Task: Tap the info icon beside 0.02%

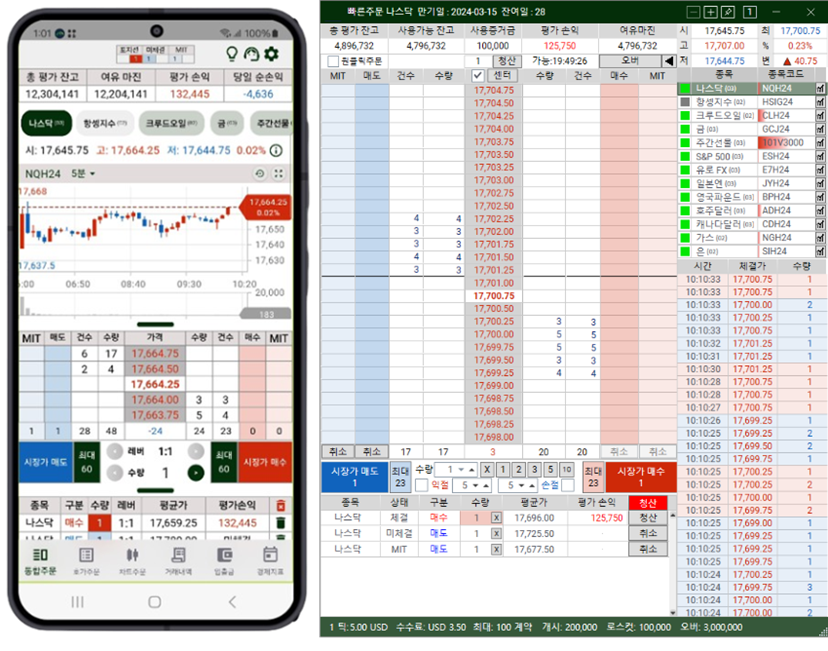Action: (x=276, y=150)
